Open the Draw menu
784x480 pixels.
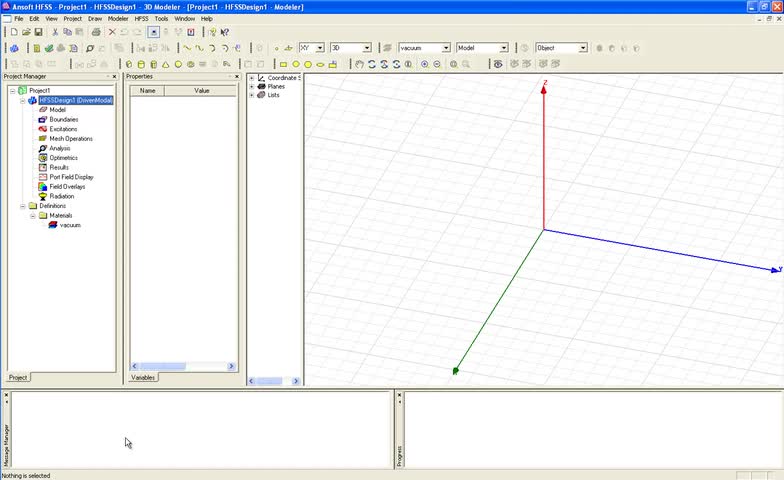click(x=95, y=18)
